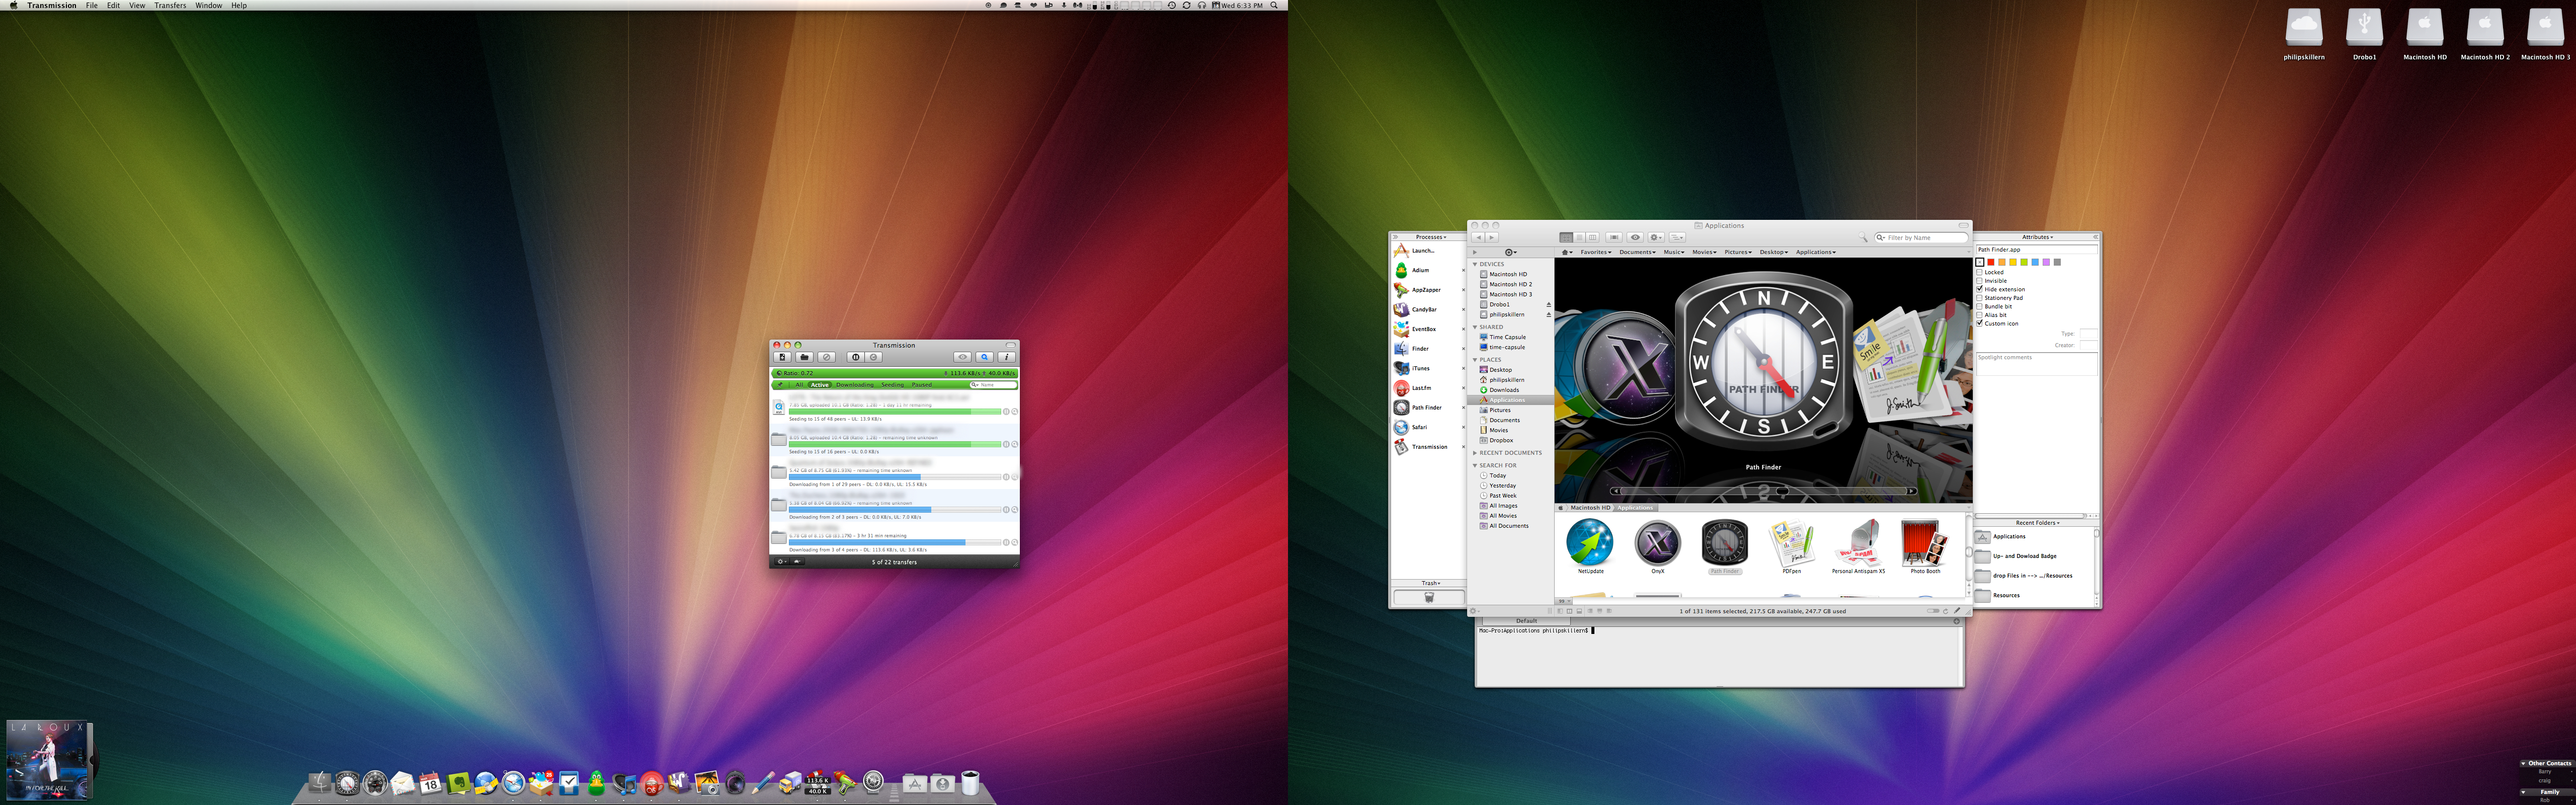Image resolution: width=2576 pixels, height=805 pixels.
Task: Choose the red label color swatch
Action: (1990, 262)
